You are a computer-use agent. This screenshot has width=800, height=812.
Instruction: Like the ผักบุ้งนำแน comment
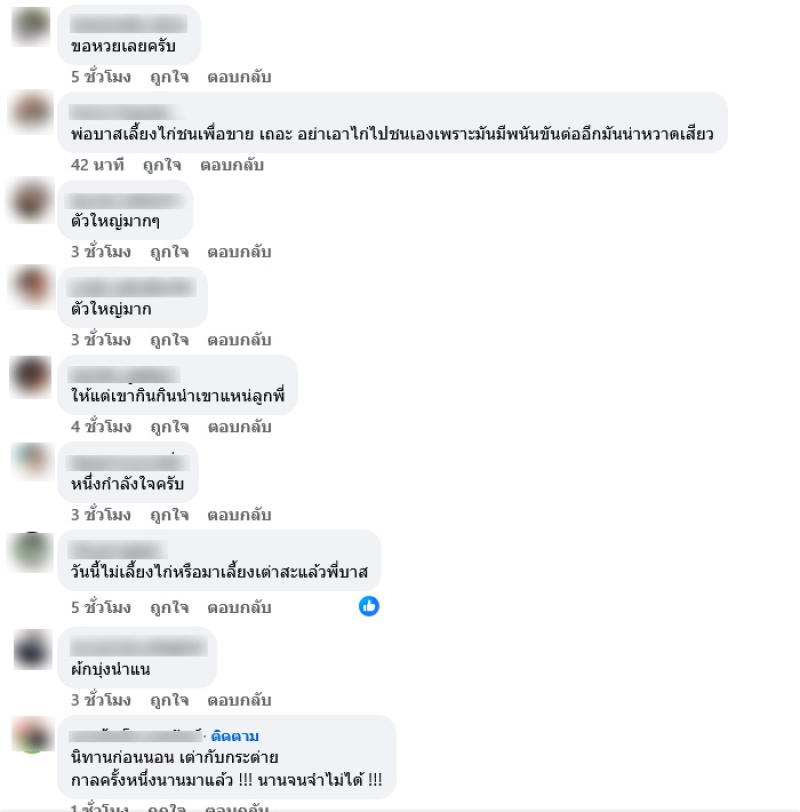click(169, 700)
